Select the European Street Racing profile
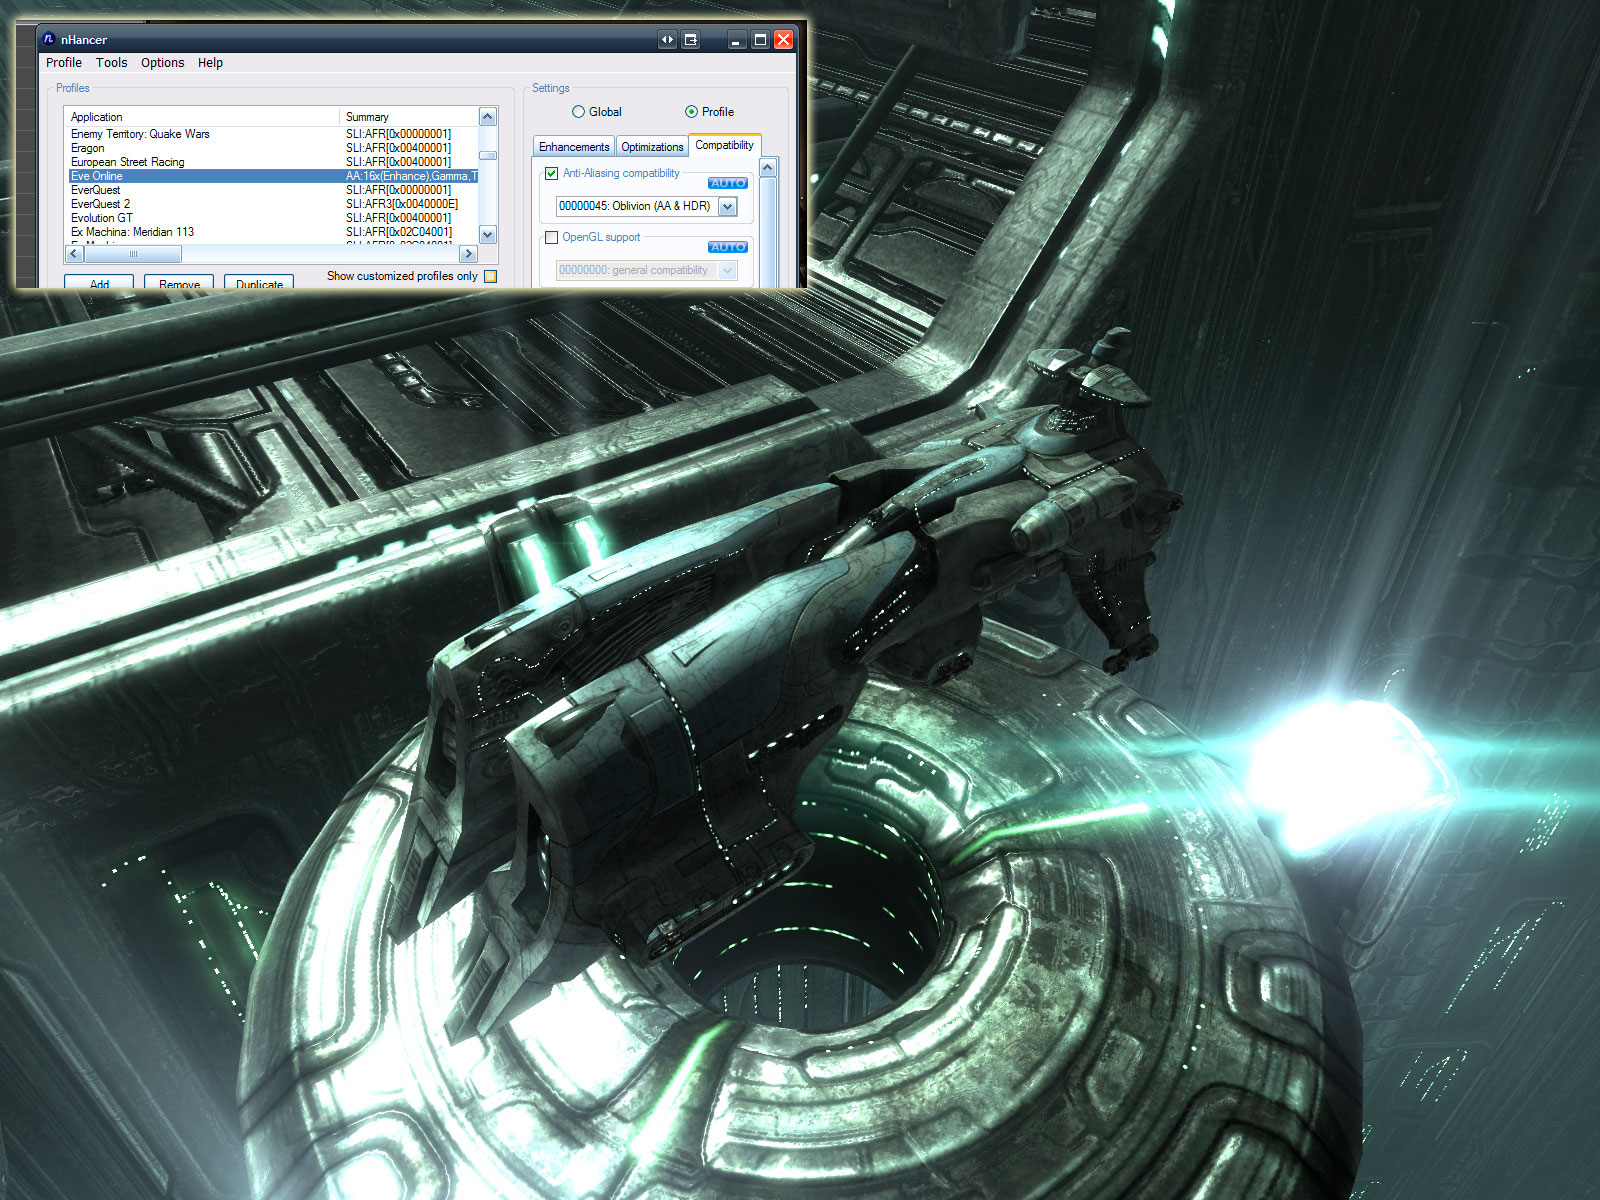 pos(128,162)
